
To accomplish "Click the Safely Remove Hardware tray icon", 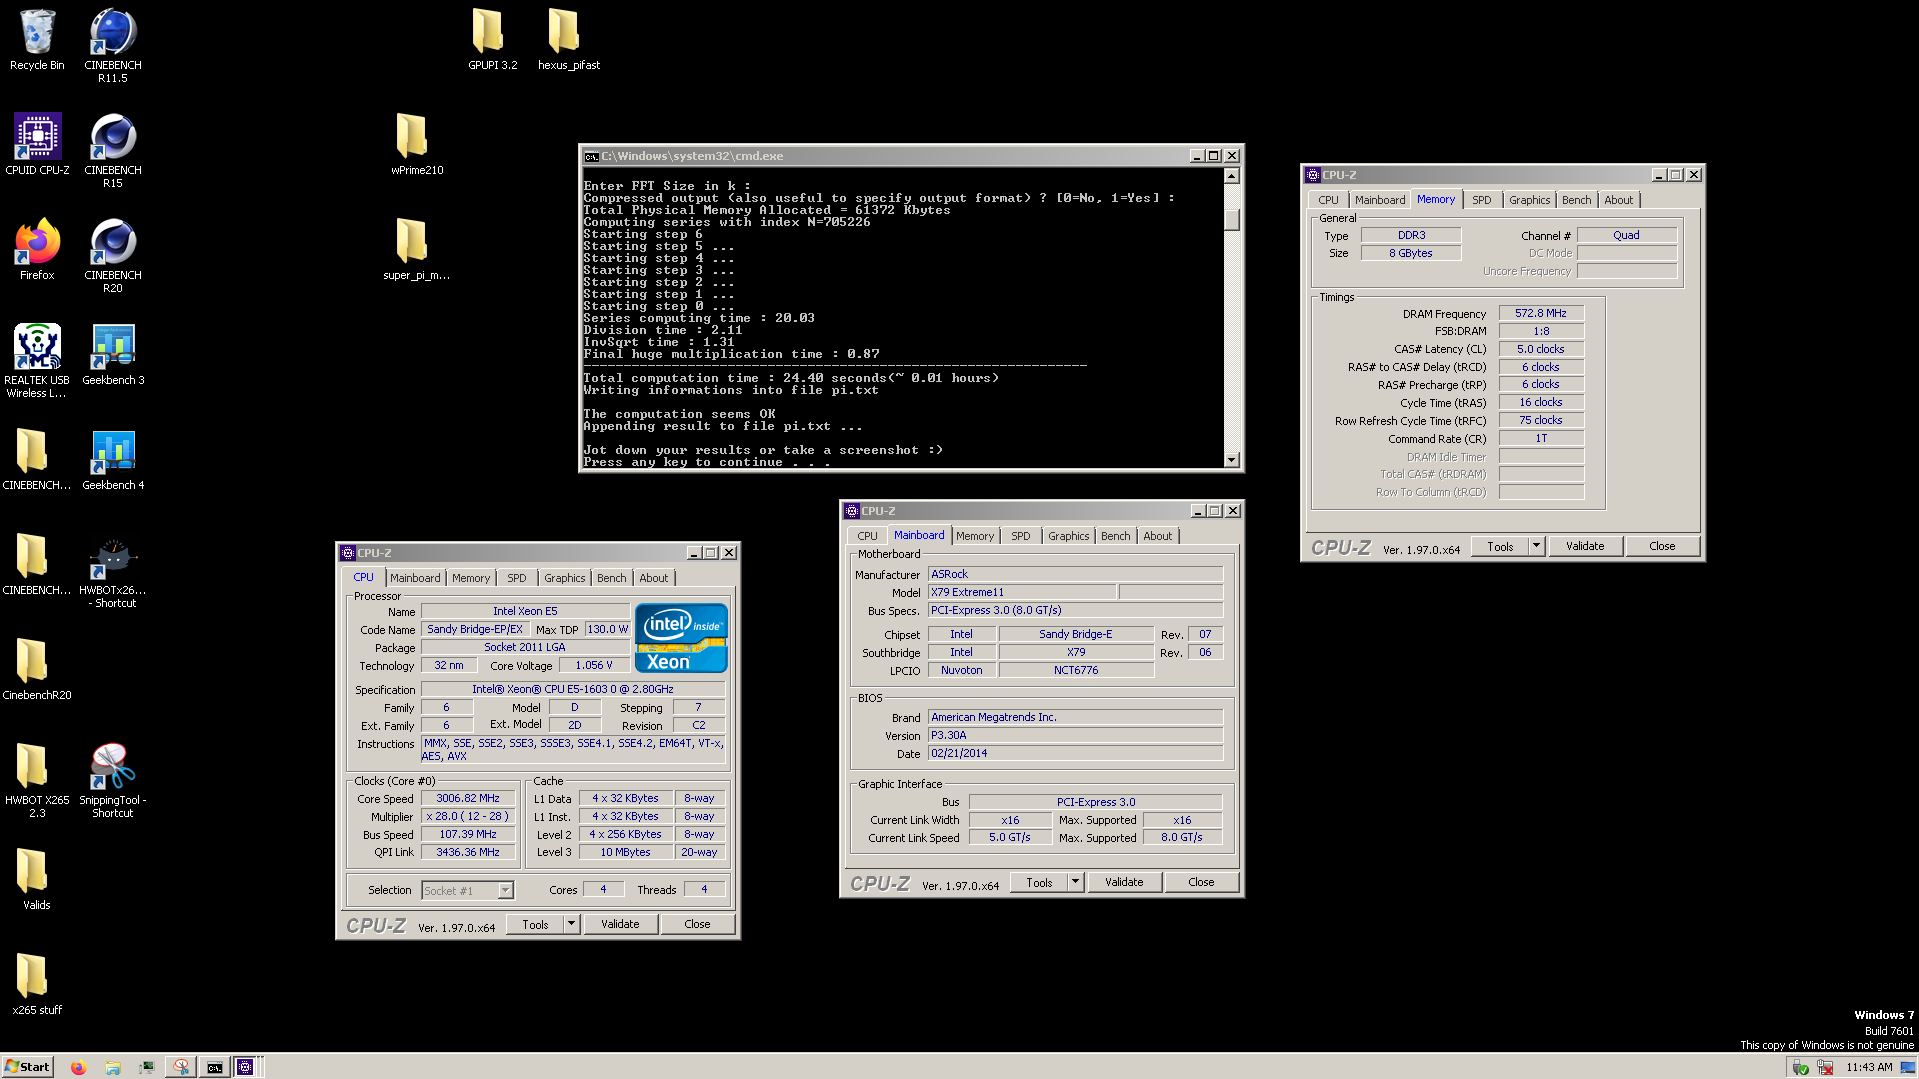I will (1800, 1068).
